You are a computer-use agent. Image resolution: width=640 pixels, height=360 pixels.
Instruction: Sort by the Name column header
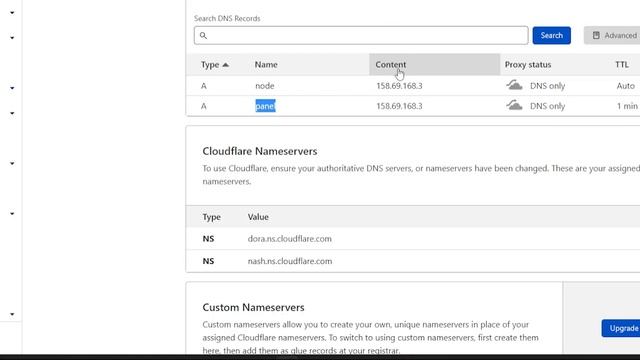coord(266,64)
